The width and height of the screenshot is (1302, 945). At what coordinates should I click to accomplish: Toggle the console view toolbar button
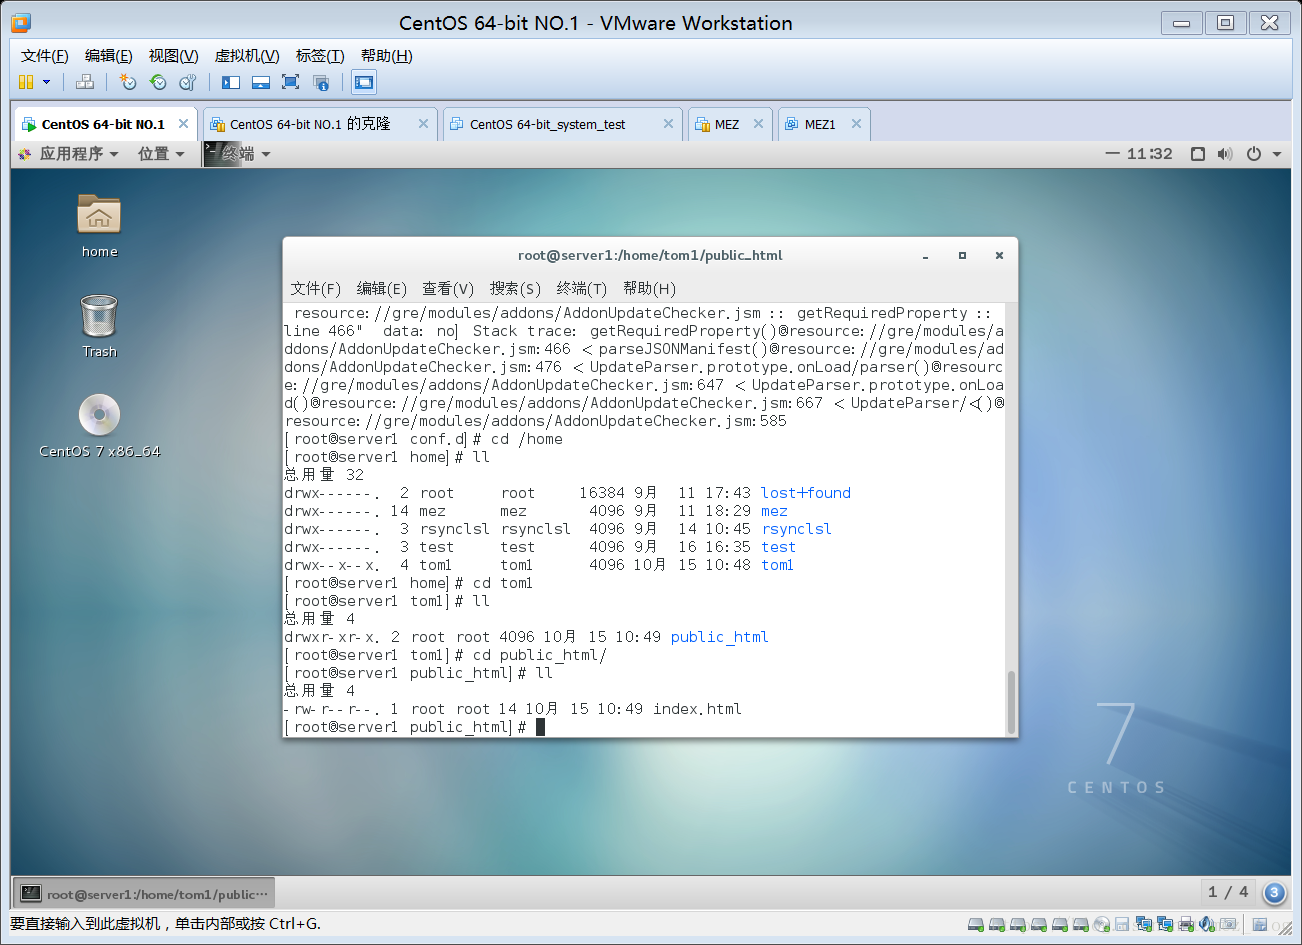[364, 82]
